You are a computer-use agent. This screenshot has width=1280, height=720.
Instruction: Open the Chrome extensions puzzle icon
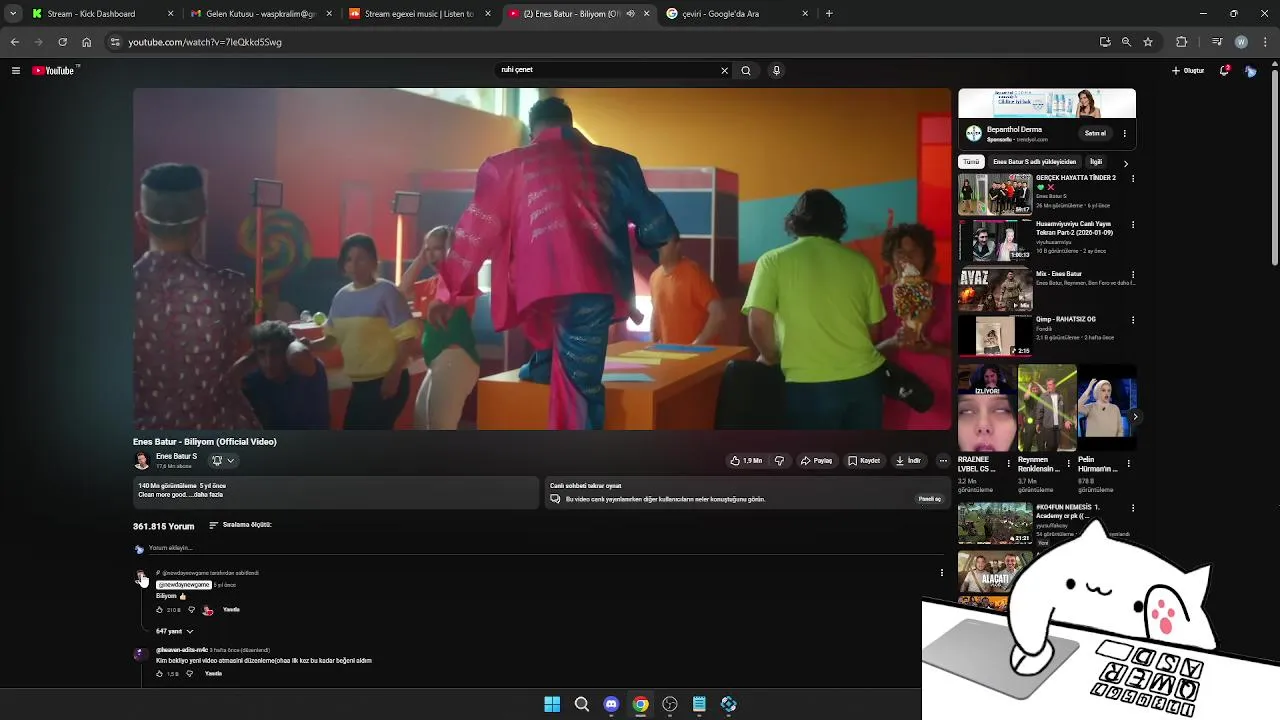(x=1181, y=42)
